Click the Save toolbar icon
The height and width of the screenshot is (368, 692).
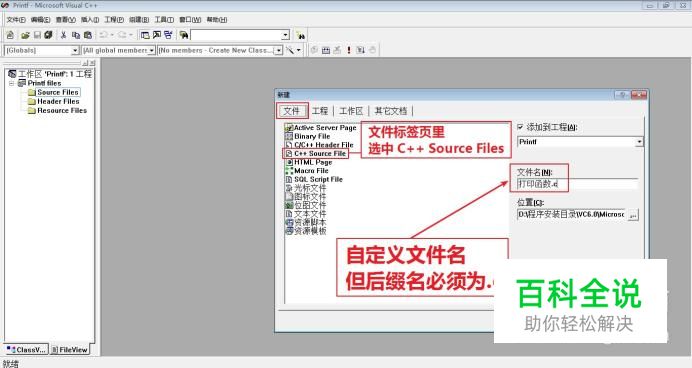tap(37, 35)
